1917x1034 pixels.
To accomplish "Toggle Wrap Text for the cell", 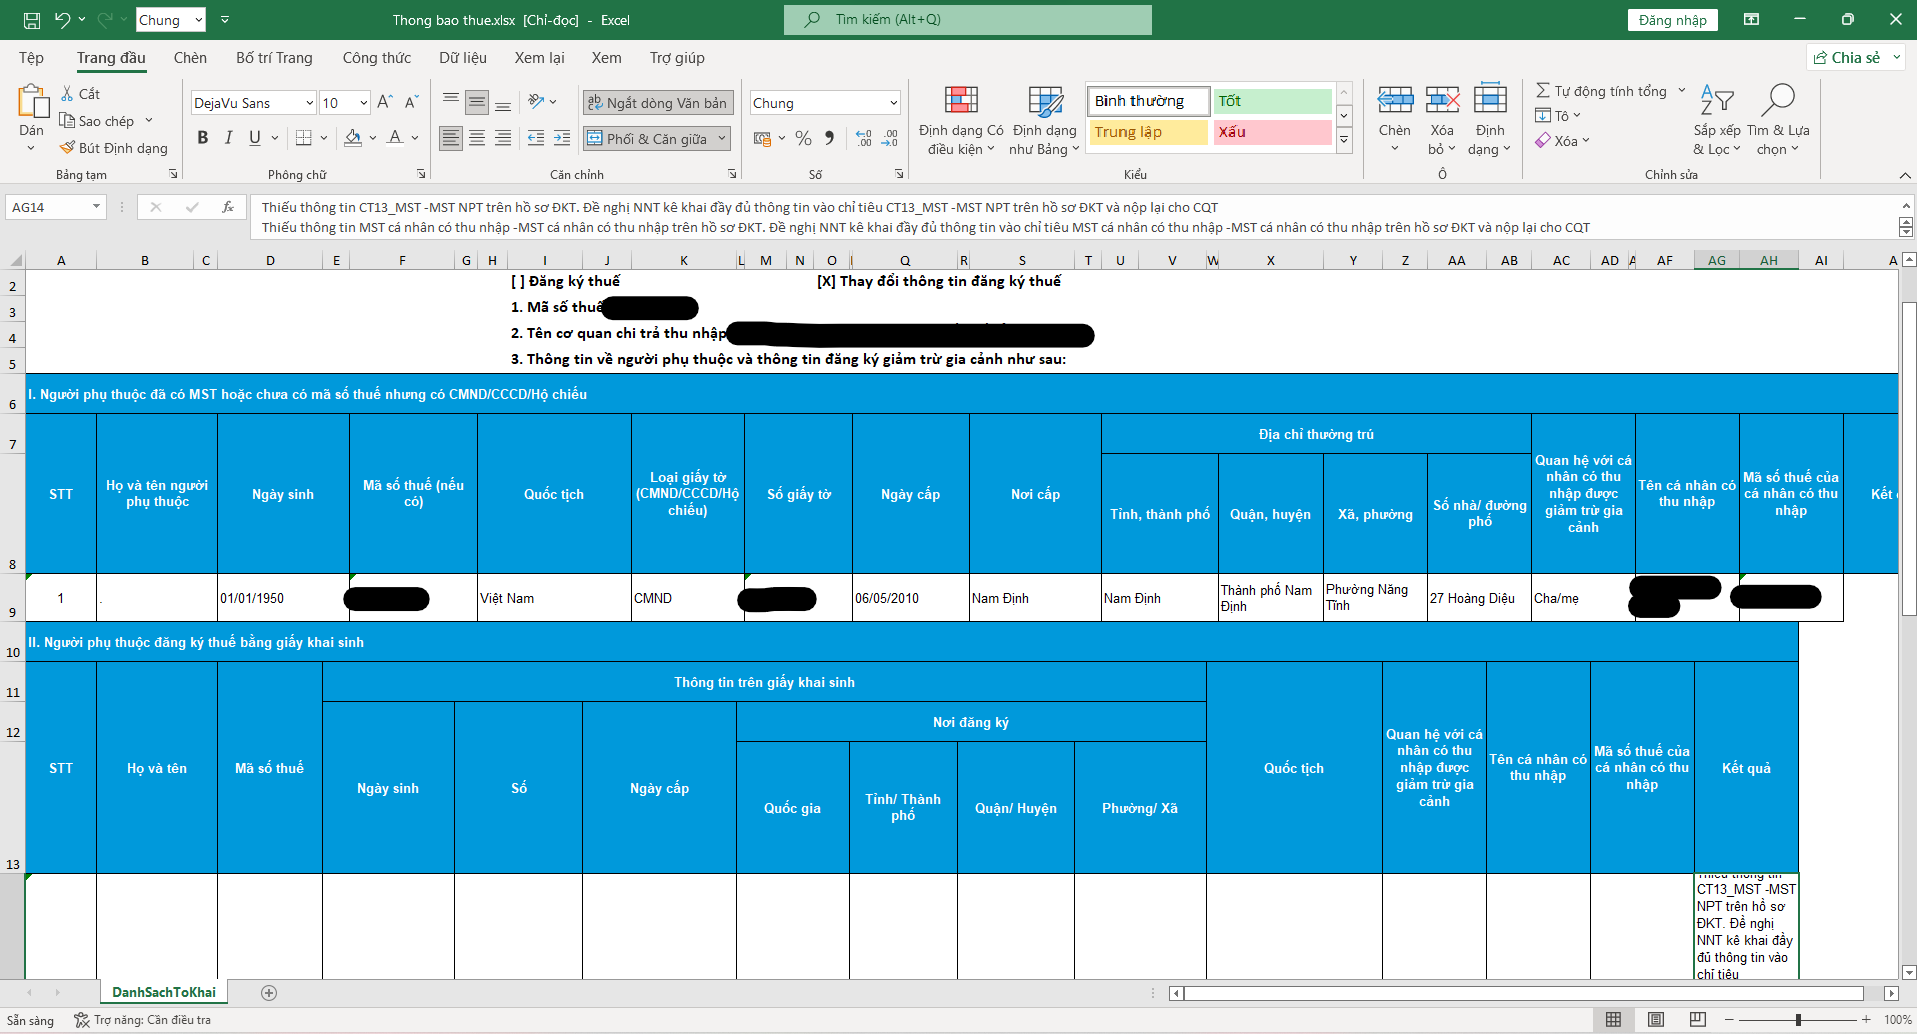I will pyautogui.click(x=658, y=103).
